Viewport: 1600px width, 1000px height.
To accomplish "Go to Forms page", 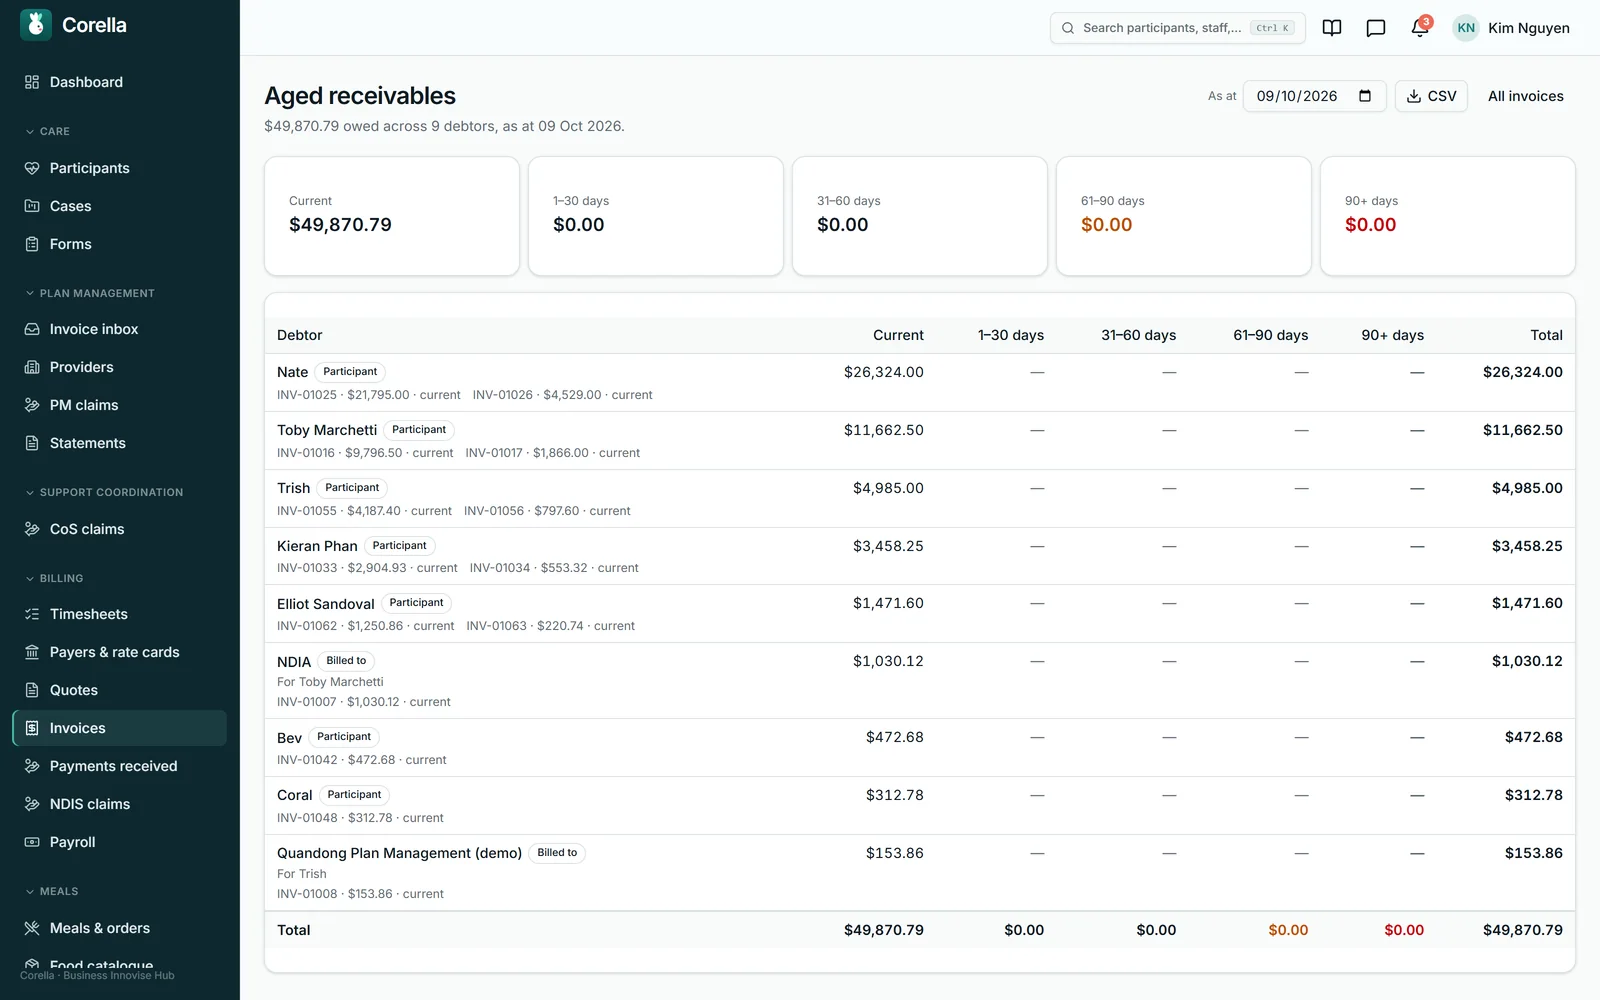I will pyautogui.click(x=119, y=244).
